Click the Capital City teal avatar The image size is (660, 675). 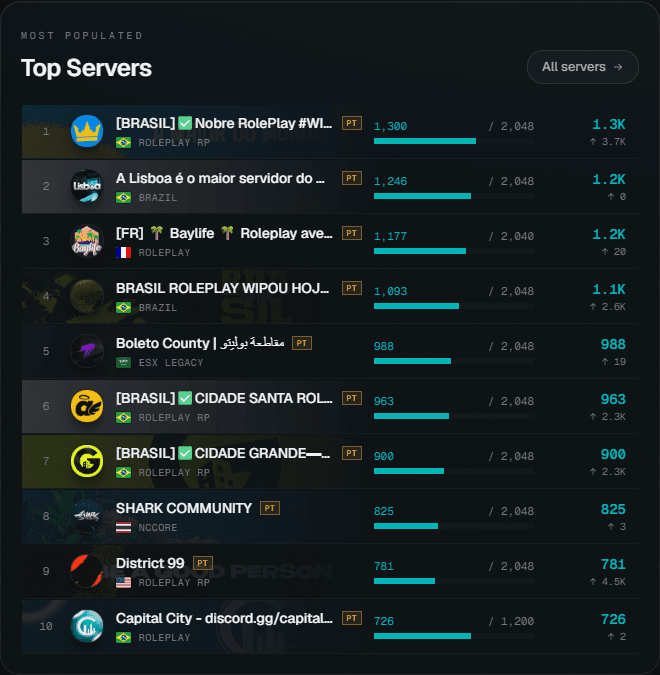[87, 626]
